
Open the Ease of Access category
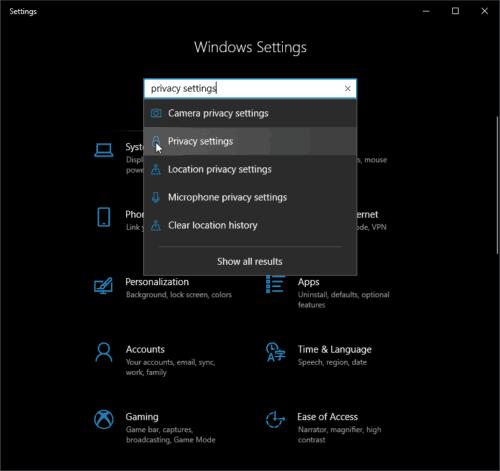(324, 427)
